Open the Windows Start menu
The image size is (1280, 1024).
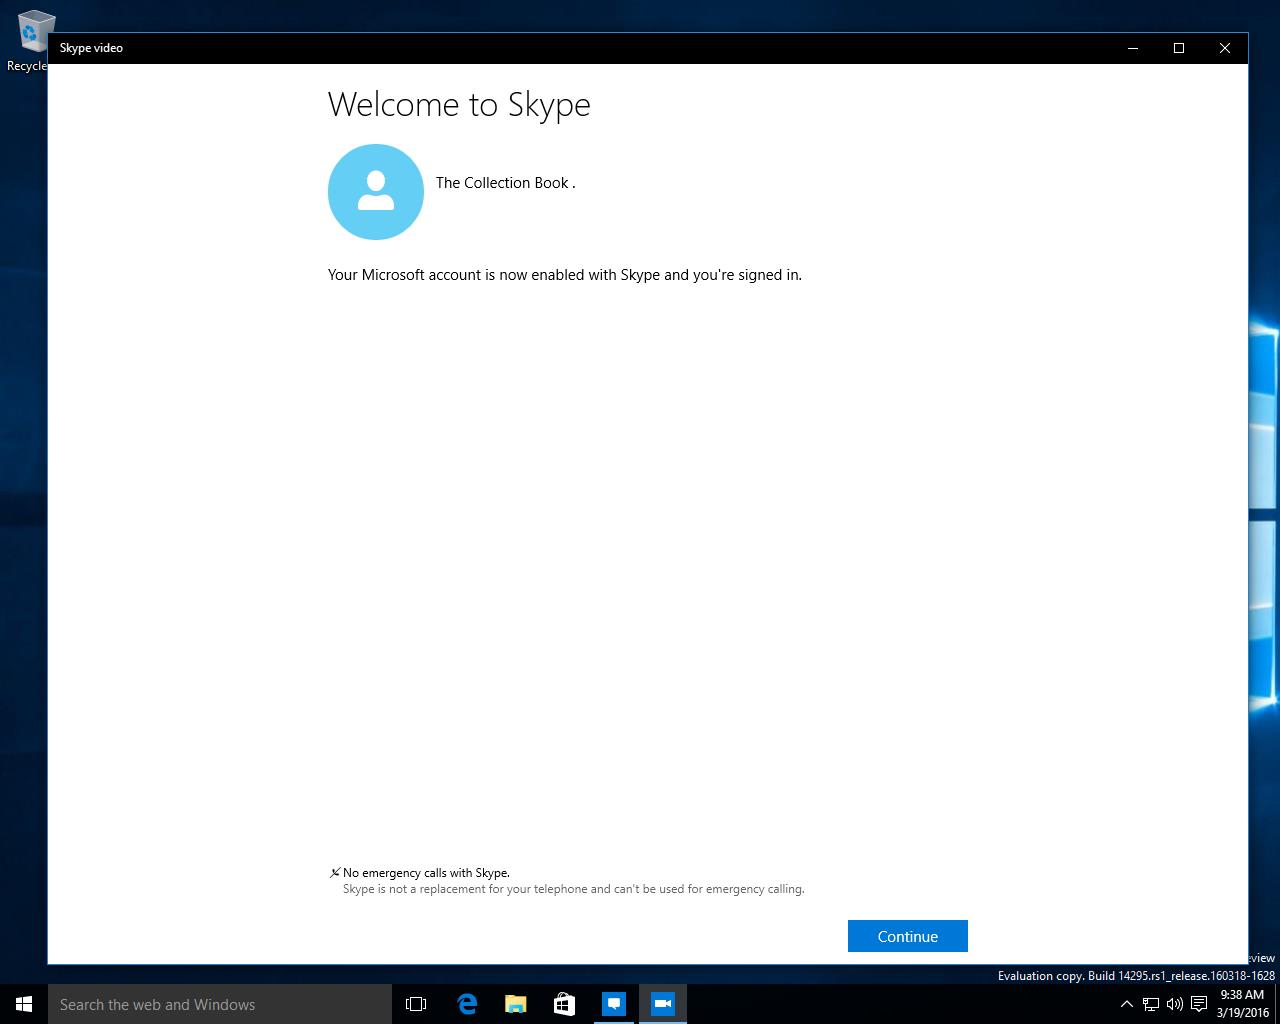point(24,1004)
